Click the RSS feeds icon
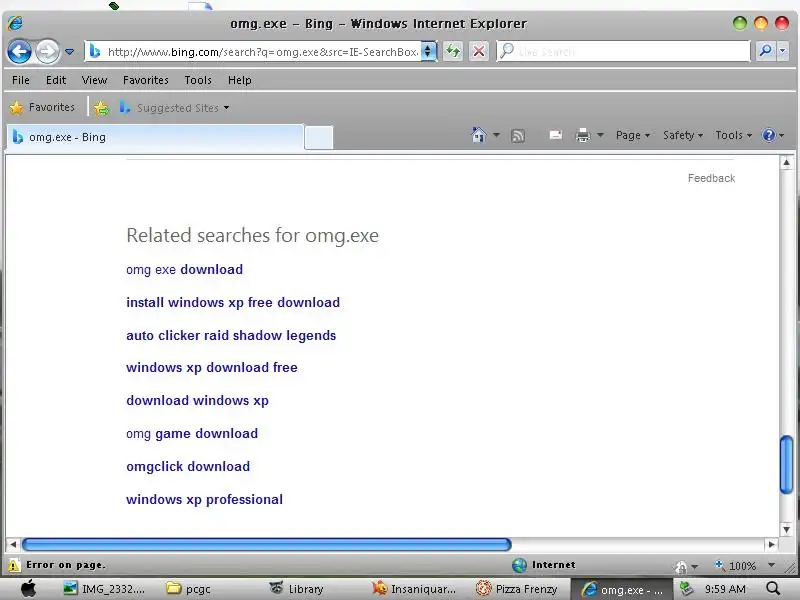 [518, 136]
